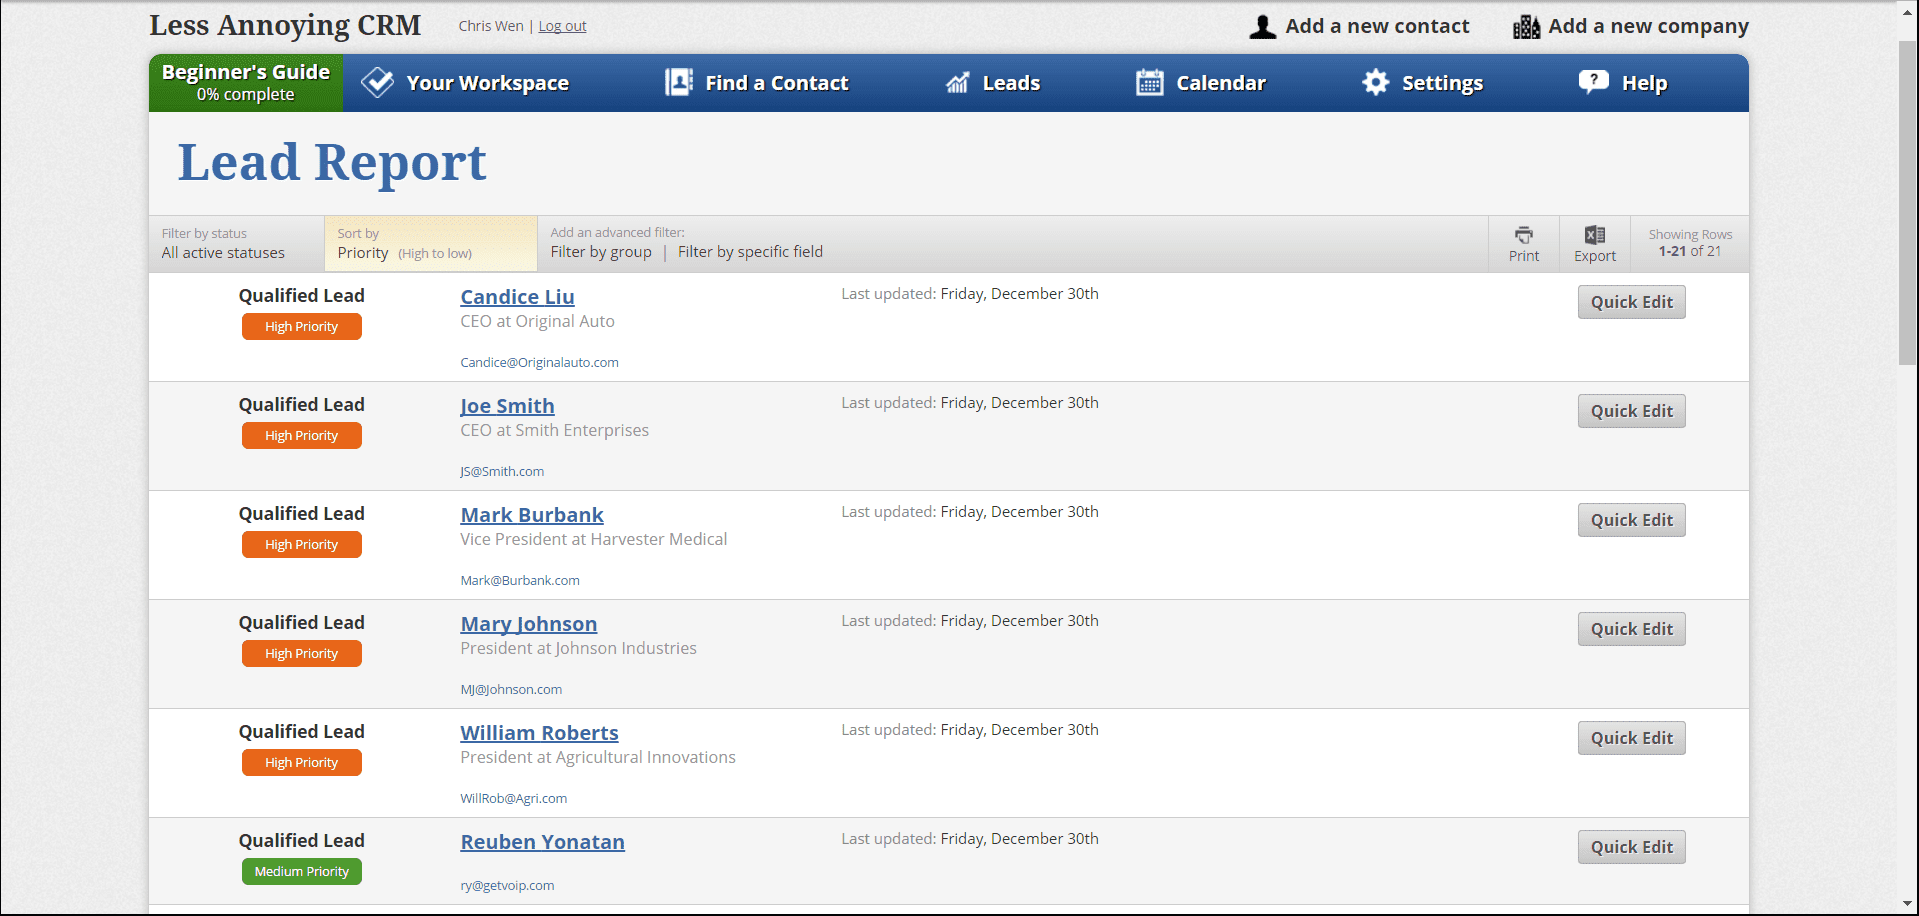Click High Priority badge for Mary Johnson
This screenshot has height=916, width=1919.
point(301,654)
